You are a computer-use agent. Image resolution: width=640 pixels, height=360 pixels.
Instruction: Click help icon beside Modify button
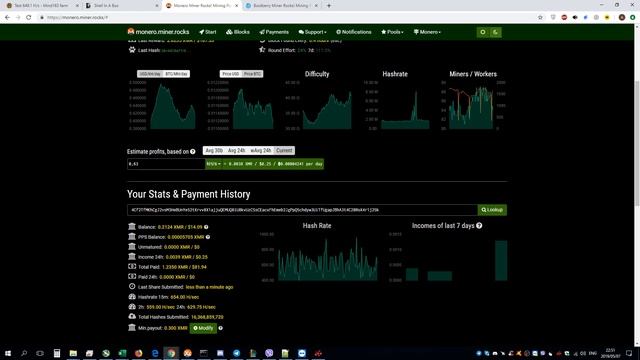(220, 328)
